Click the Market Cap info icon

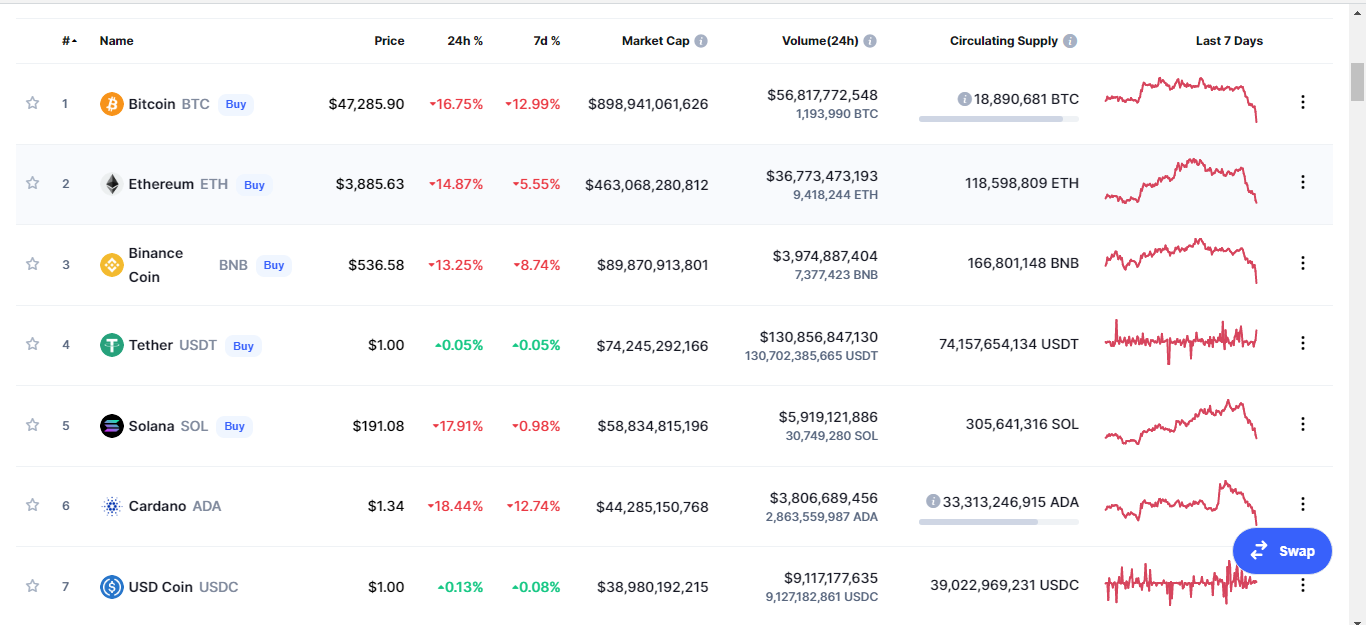click(x=701, y=41)
